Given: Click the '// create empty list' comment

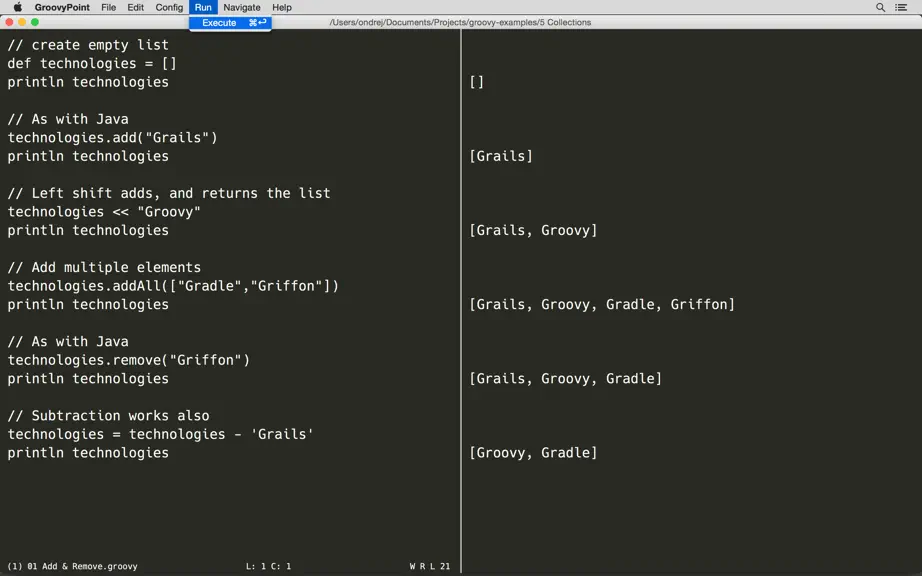Looking at the screenshot, I should 88,45.
